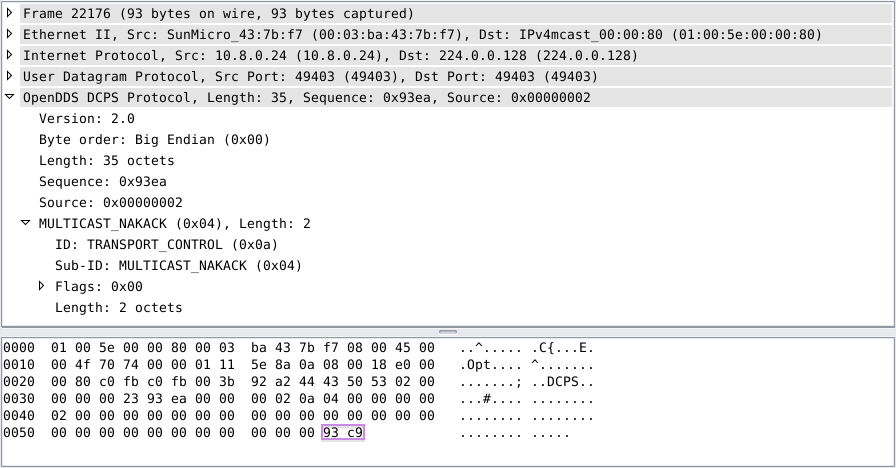Click highlighted hex bytes 93 c9

pyautogui.click(x=343, y=433)
